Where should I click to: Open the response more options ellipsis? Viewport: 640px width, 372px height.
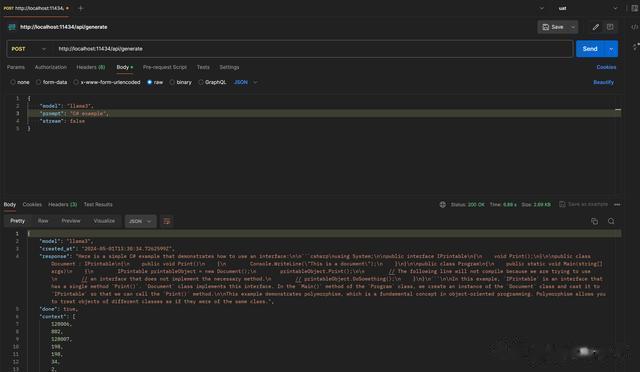pos(617,205)
